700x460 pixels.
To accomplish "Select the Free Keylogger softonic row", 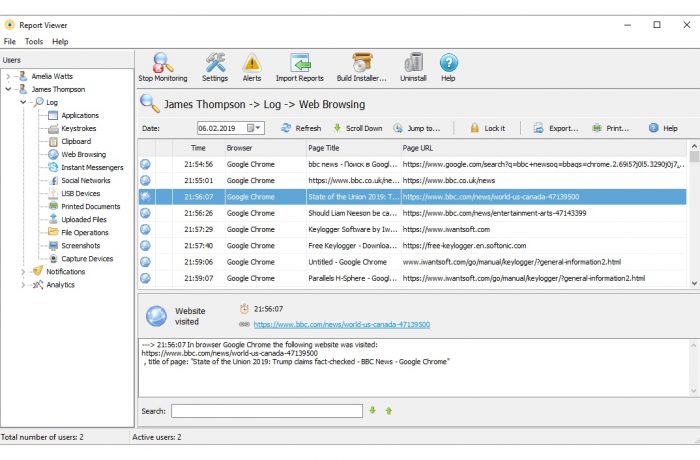I will (x=412, y=246).
